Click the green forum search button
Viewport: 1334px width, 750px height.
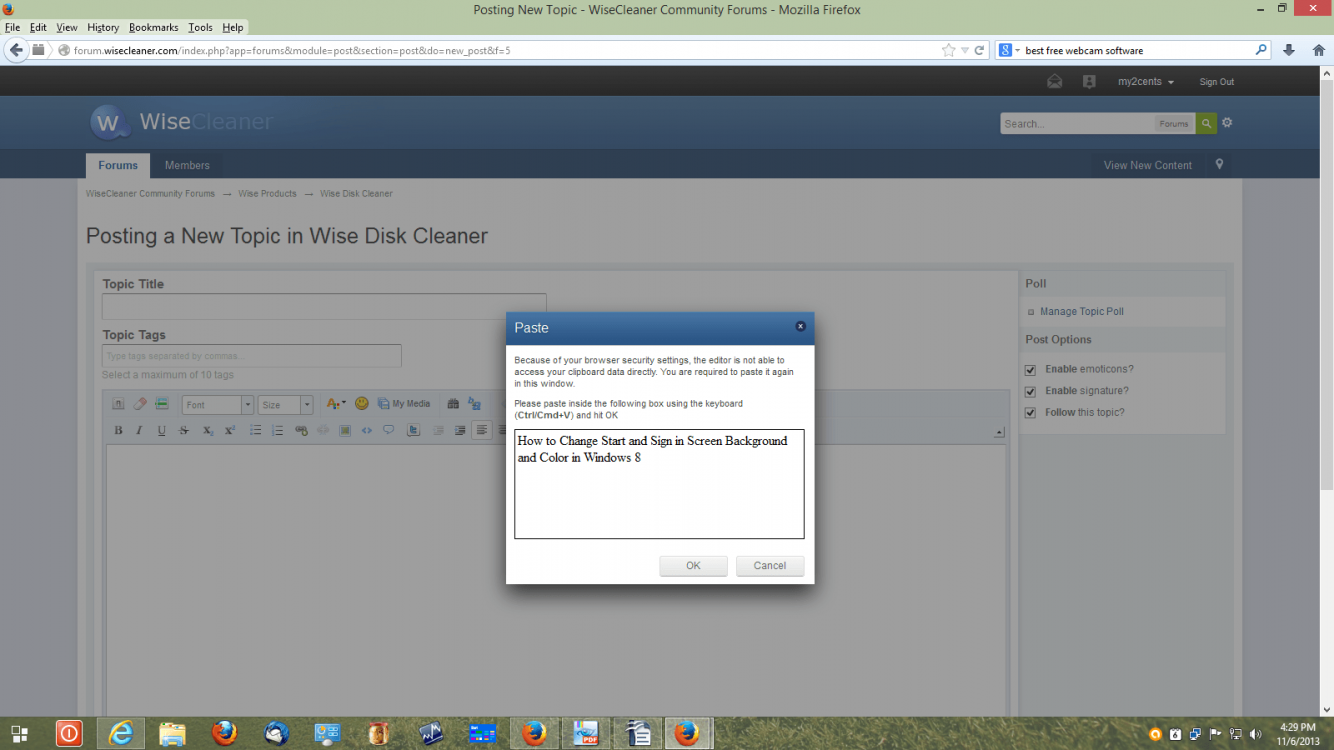1206,123
